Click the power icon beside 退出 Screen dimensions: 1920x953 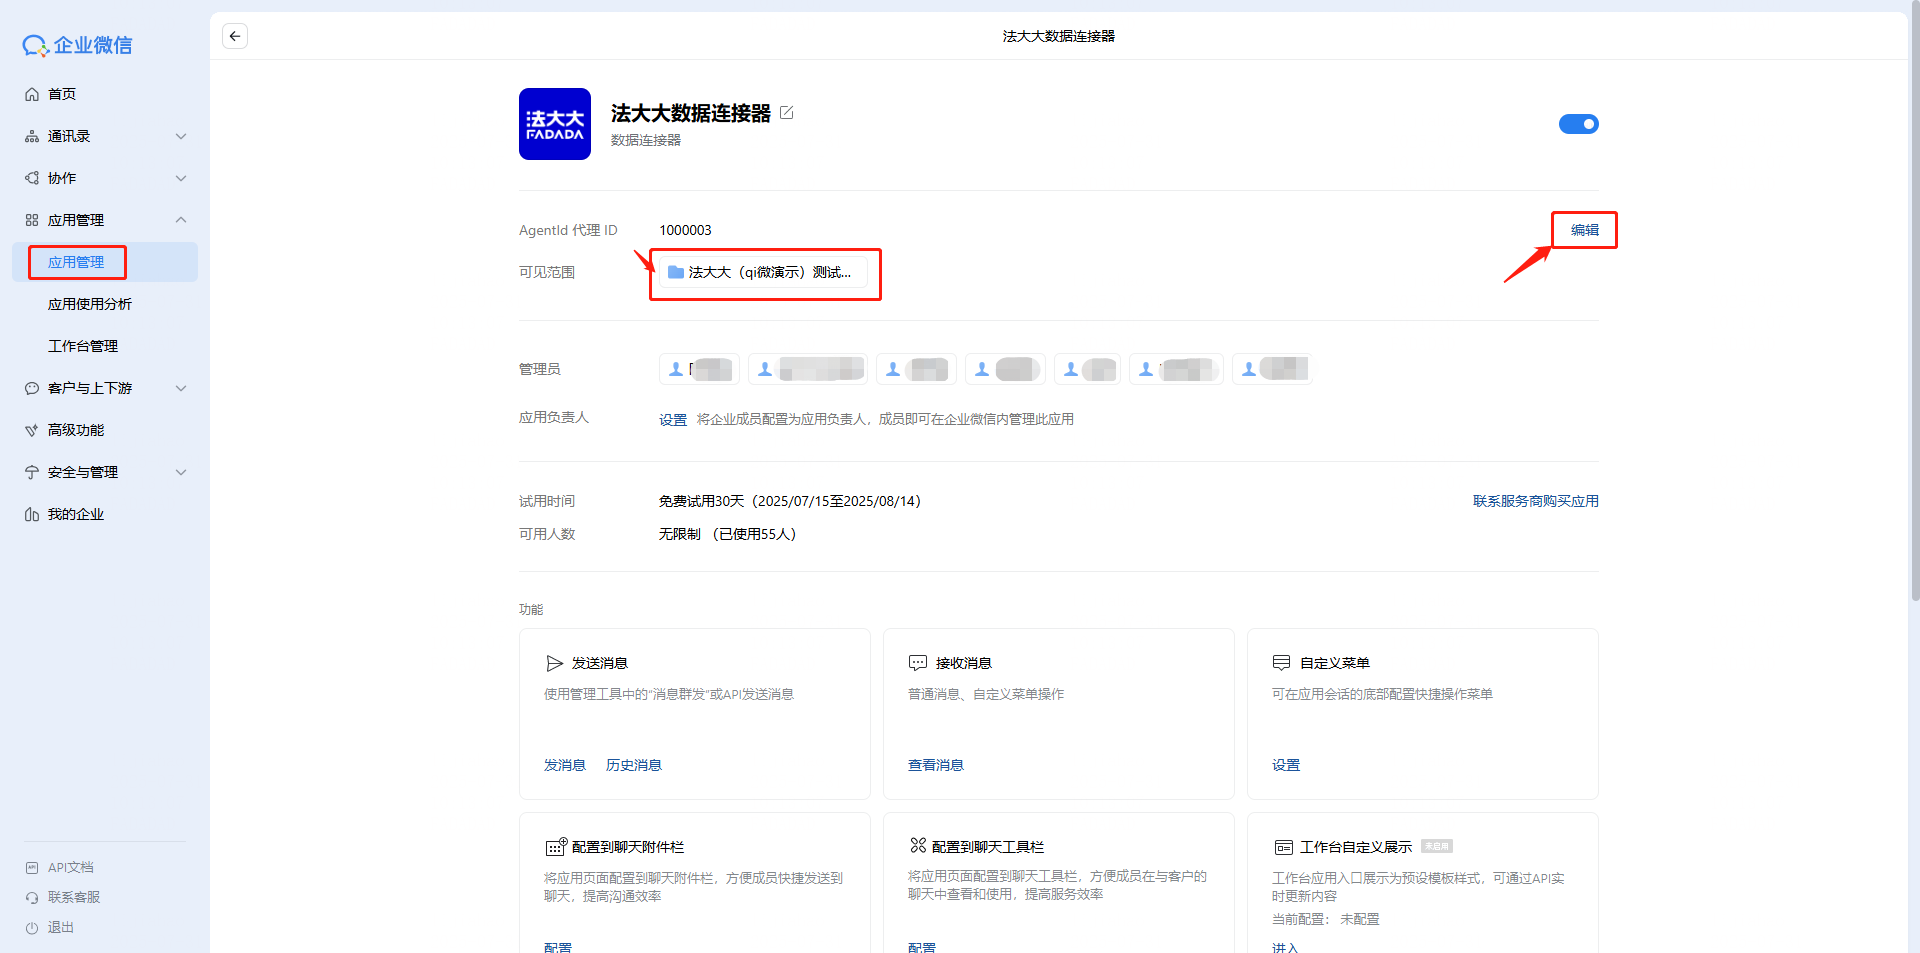pyautogui.click(x=32, y=928)
